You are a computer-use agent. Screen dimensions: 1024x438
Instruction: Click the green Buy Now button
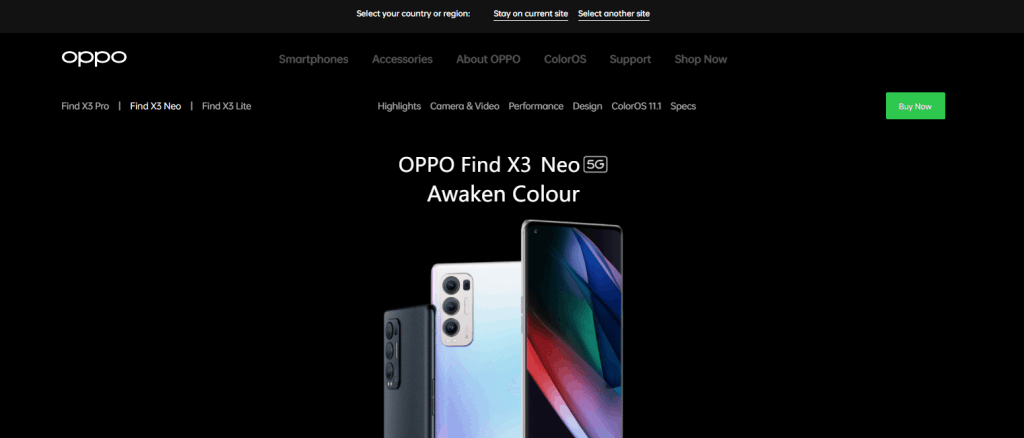pyautogui.click(x=915, y=106)
